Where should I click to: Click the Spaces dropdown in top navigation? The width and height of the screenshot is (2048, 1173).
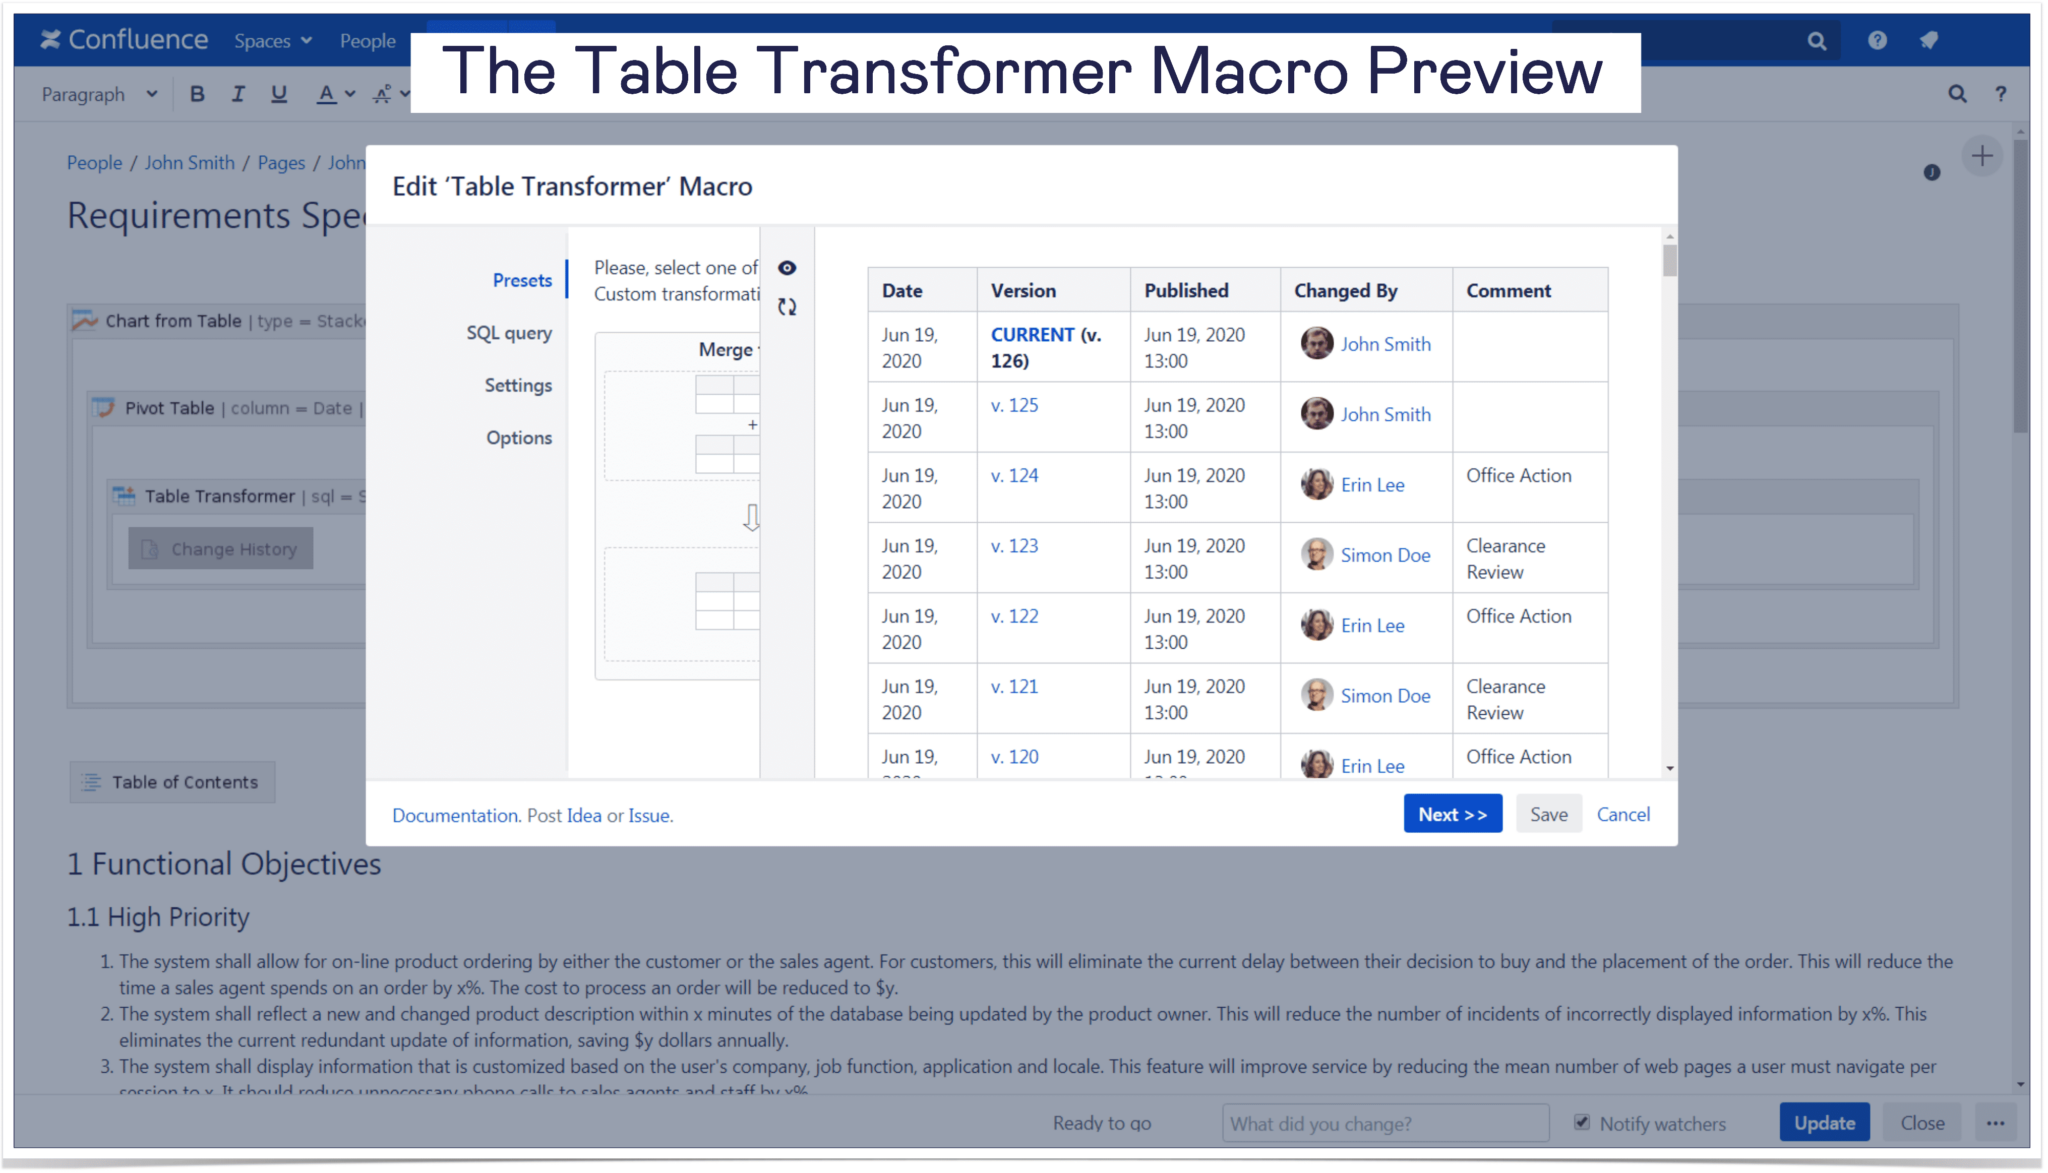(x=269, y=41)
